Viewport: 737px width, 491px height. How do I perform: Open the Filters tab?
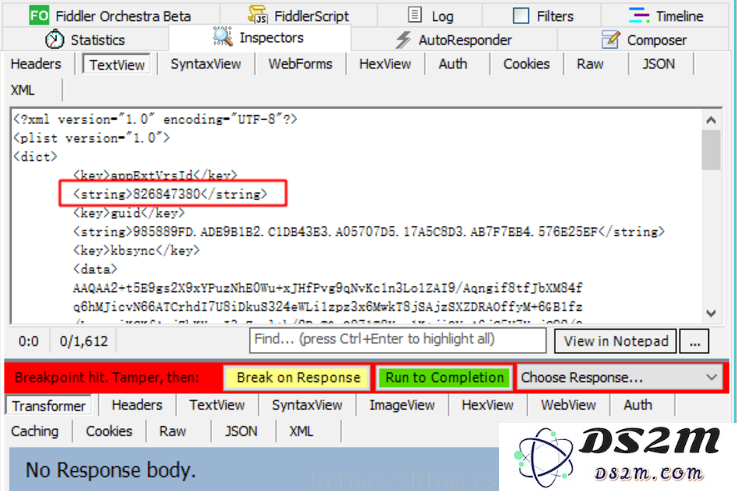point(542,16)
